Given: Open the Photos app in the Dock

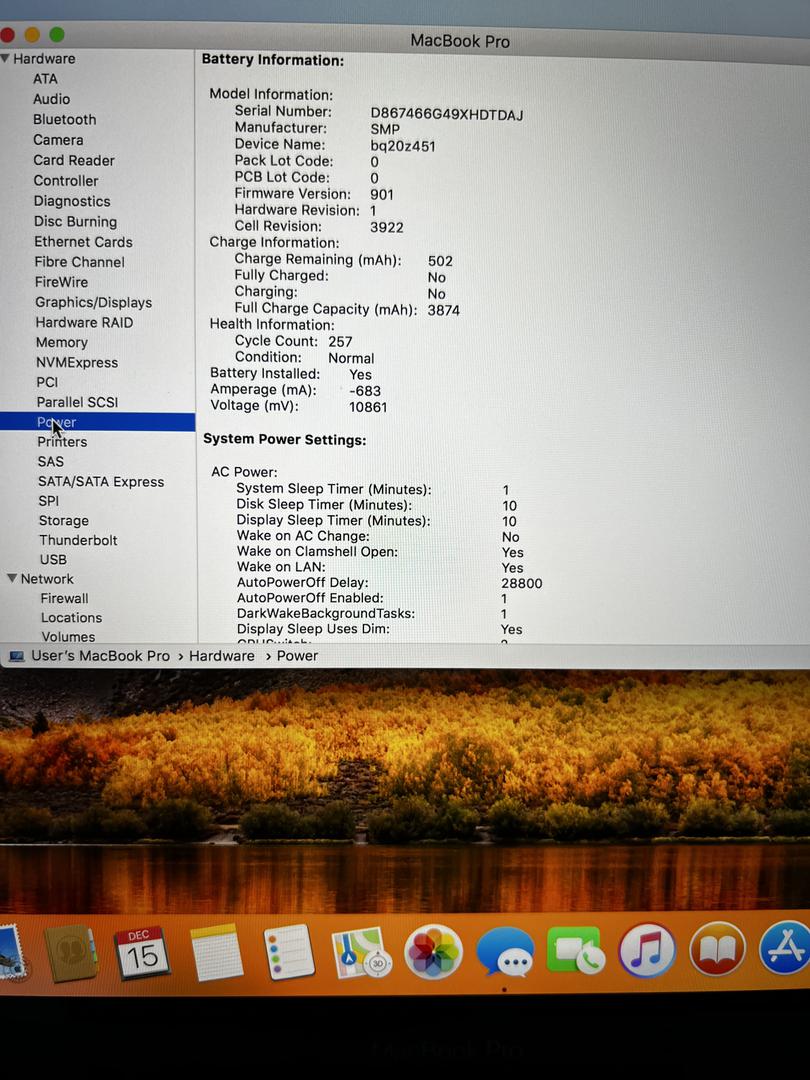Looking at the screenshot, I should (x=433, y=952).
